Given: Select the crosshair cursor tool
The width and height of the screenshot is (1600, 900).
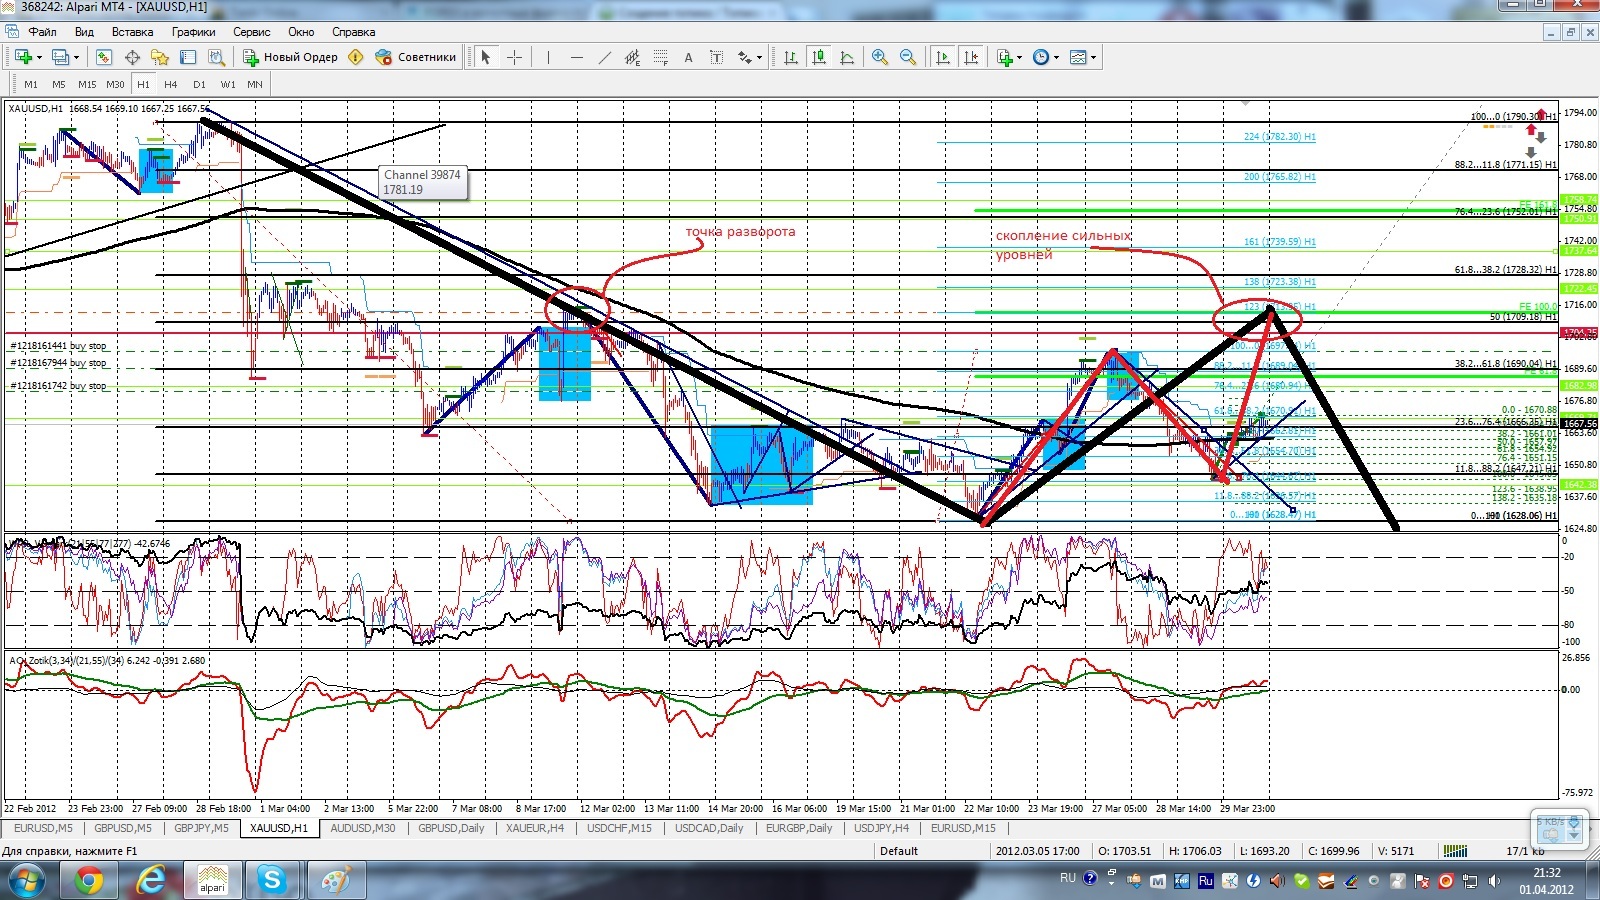Looking at the screenshot, I should click(514, 57).
